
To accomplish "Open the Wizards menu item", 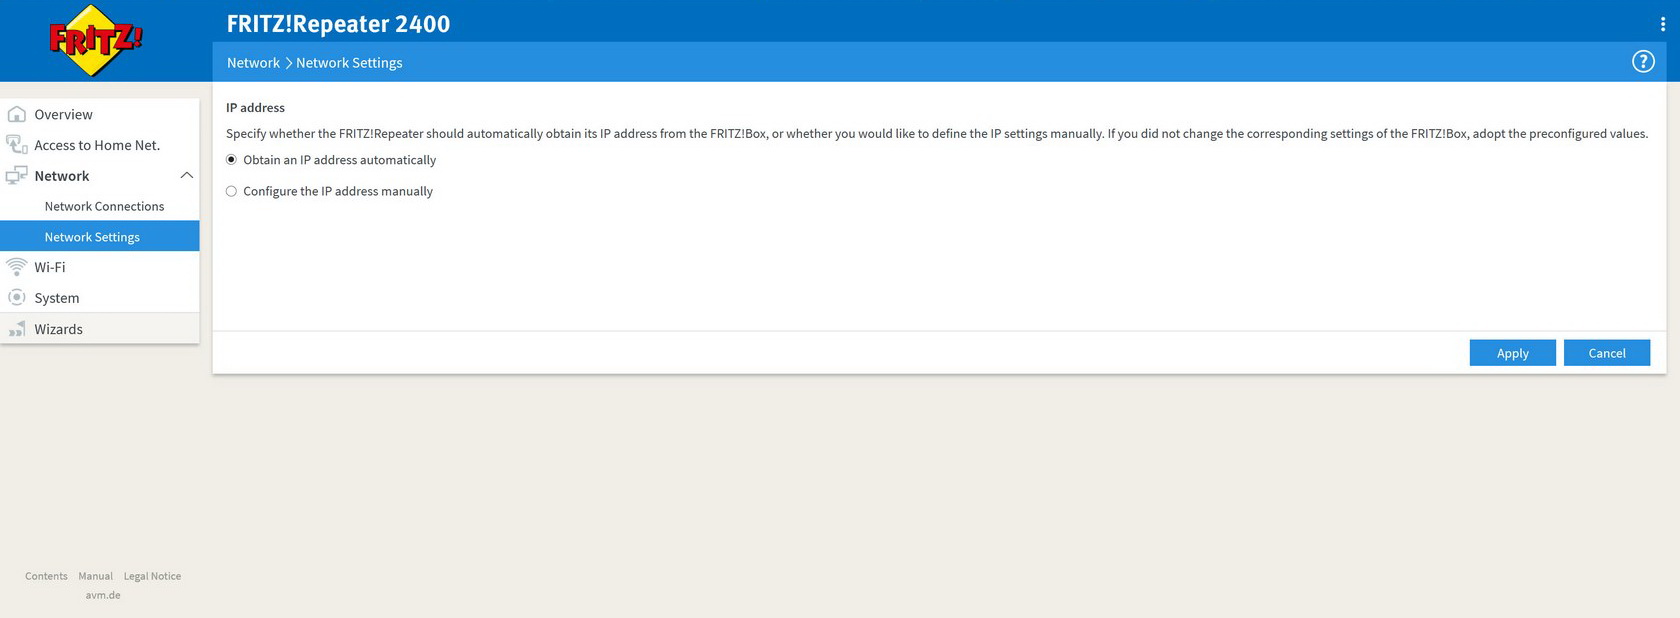I will pyautogui.click(x=100, y=329).
